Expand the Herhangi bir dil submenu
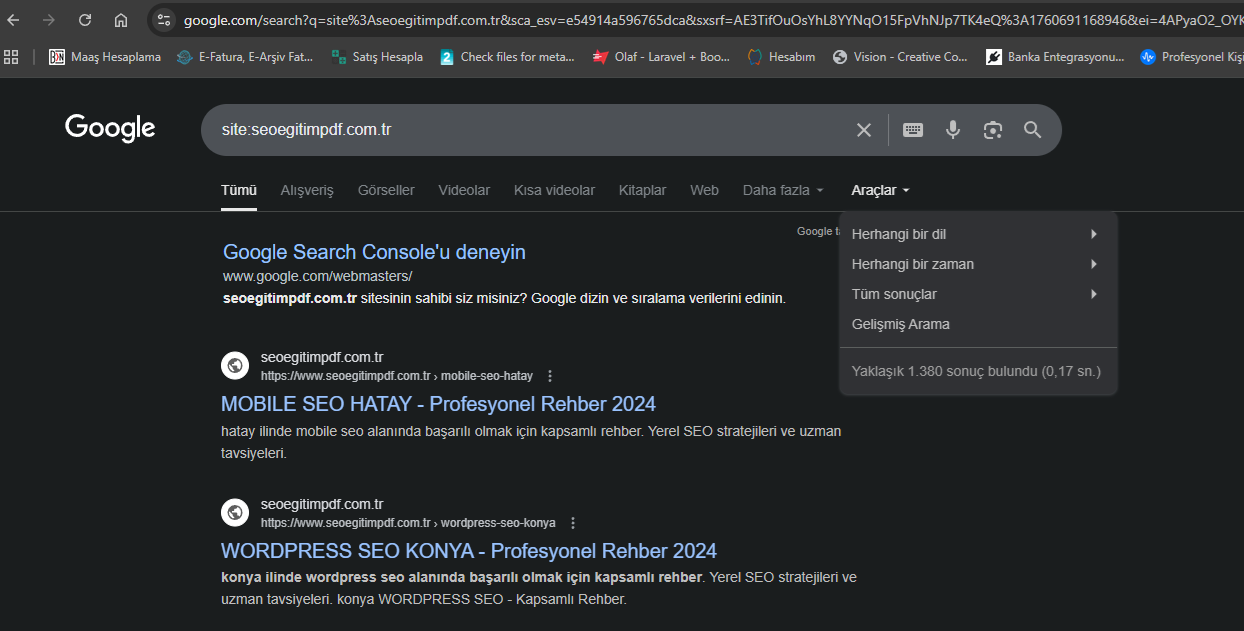 (x=978, y=234)
